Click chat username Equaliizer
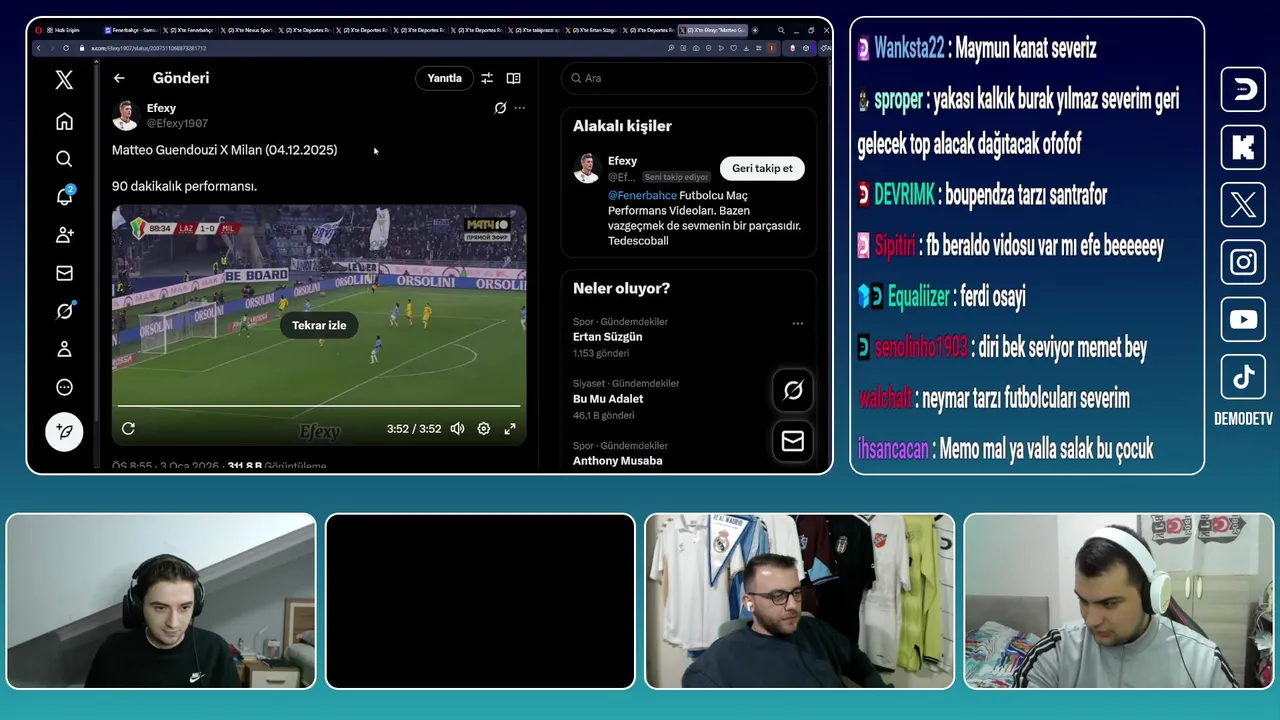The image size is (1280, 720). pos(918,297)
